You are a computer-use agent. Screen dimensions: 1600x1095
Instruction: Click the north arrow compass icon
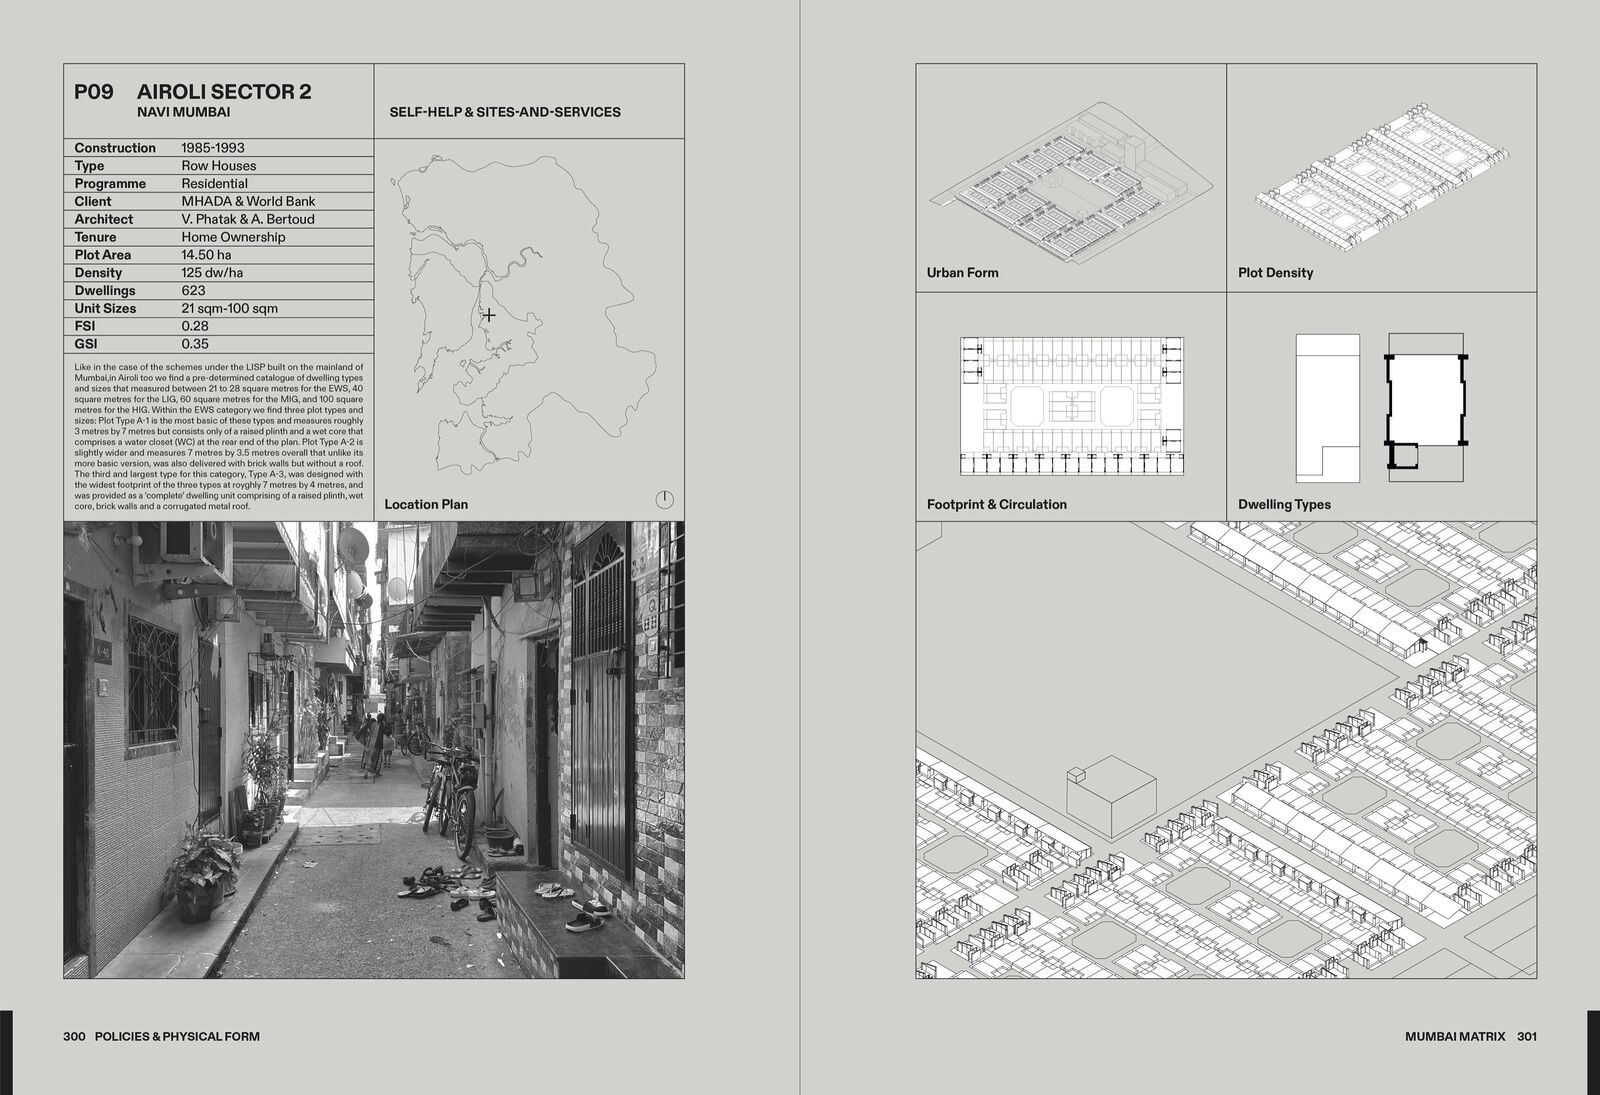(x=665, y=499)
